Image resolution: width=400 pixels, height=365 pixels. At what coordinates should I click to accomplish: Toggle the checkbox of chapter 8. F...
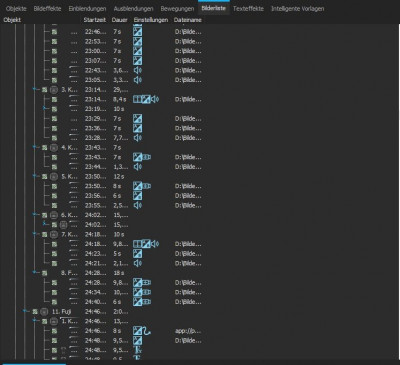44,273
